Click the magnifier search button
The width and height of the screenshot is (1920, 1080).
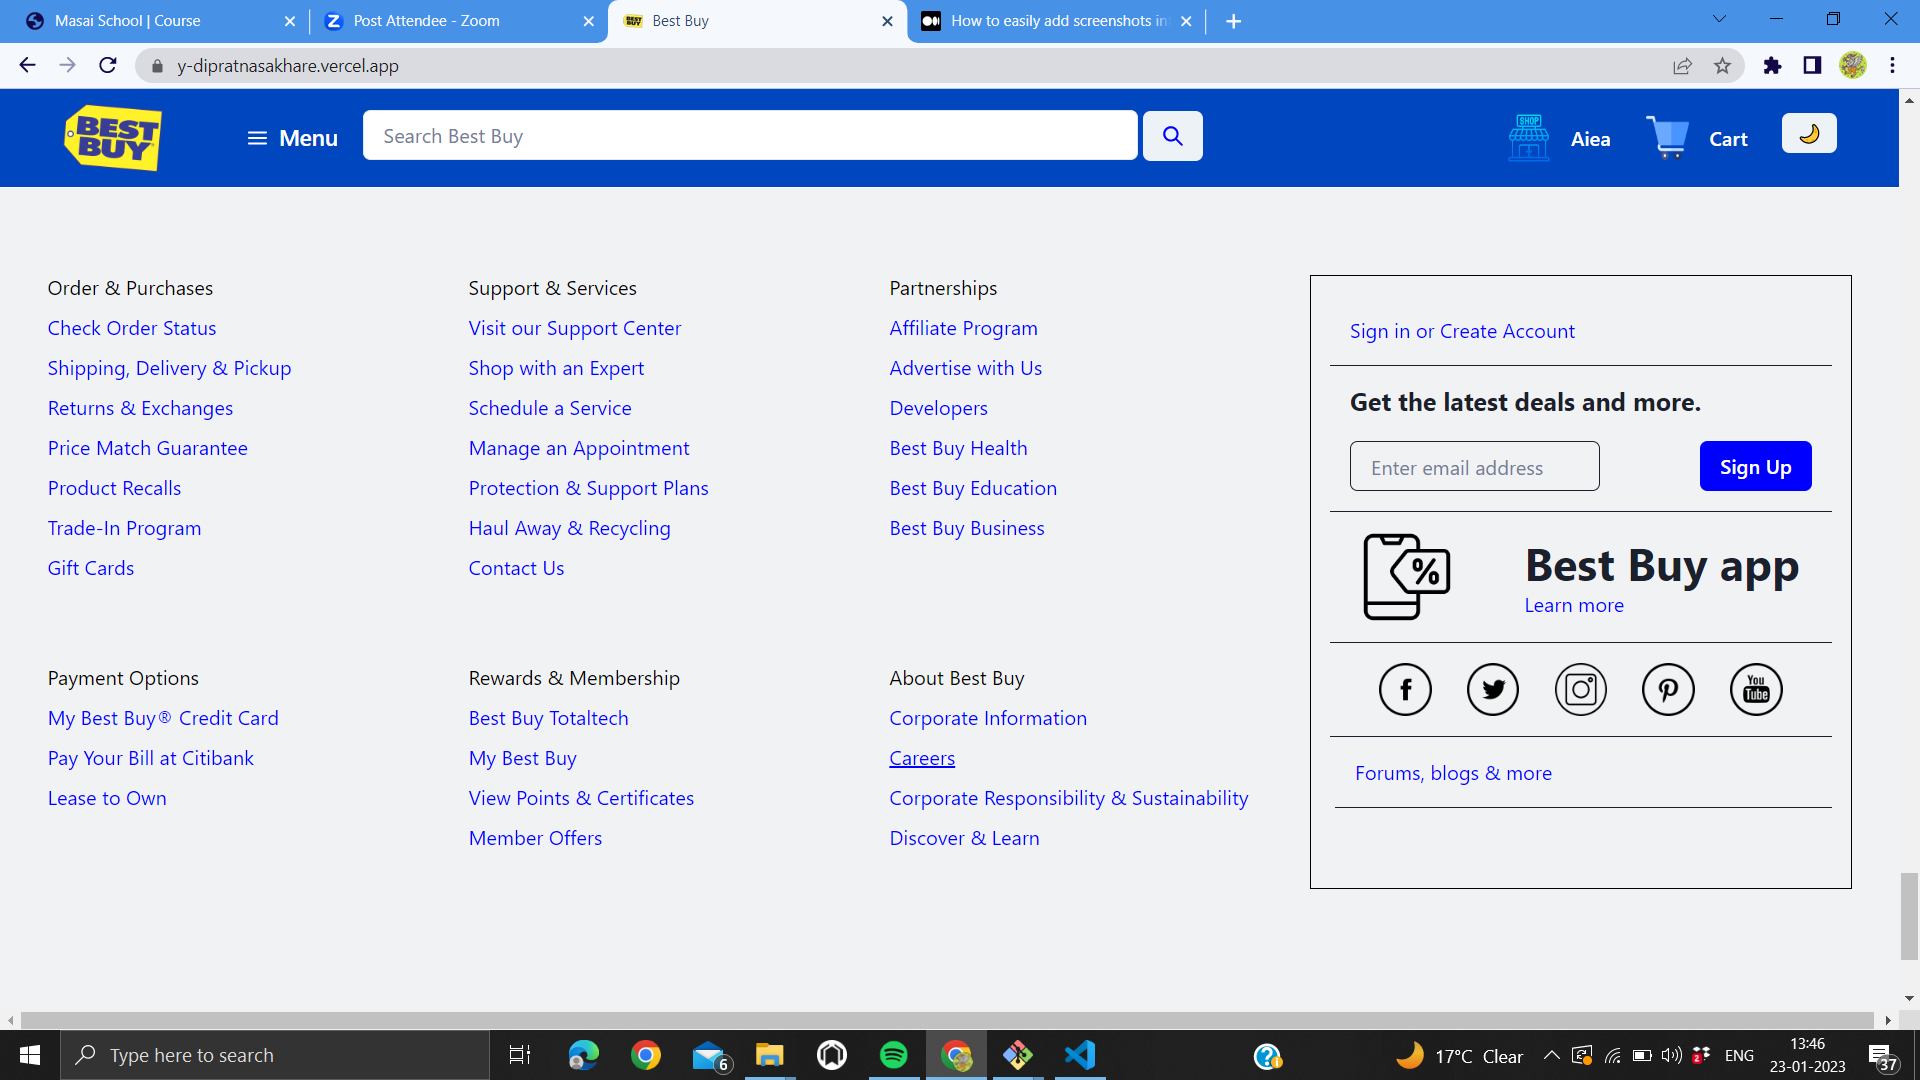1173,136
